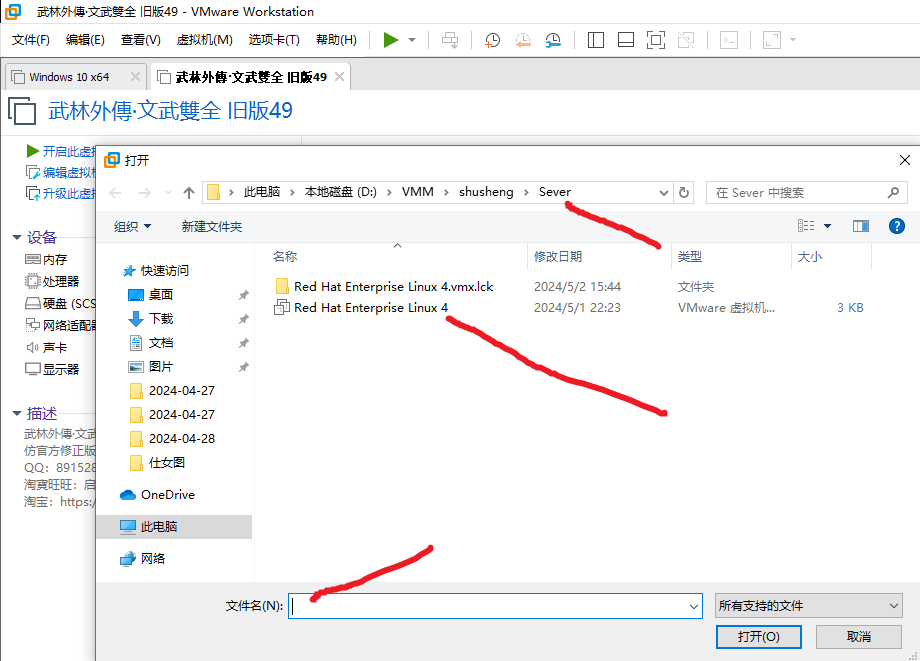Screen dimensions: 920x661
Task: Expand the address bar history dropdown
Action: click(664, 193)
